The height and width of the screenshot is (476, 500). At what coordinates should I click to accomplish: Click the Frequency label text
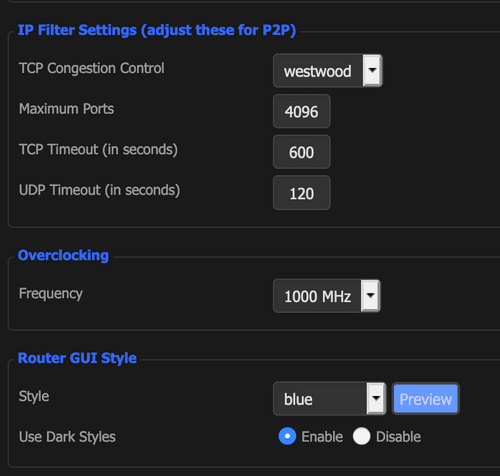(x=51, y=294)
